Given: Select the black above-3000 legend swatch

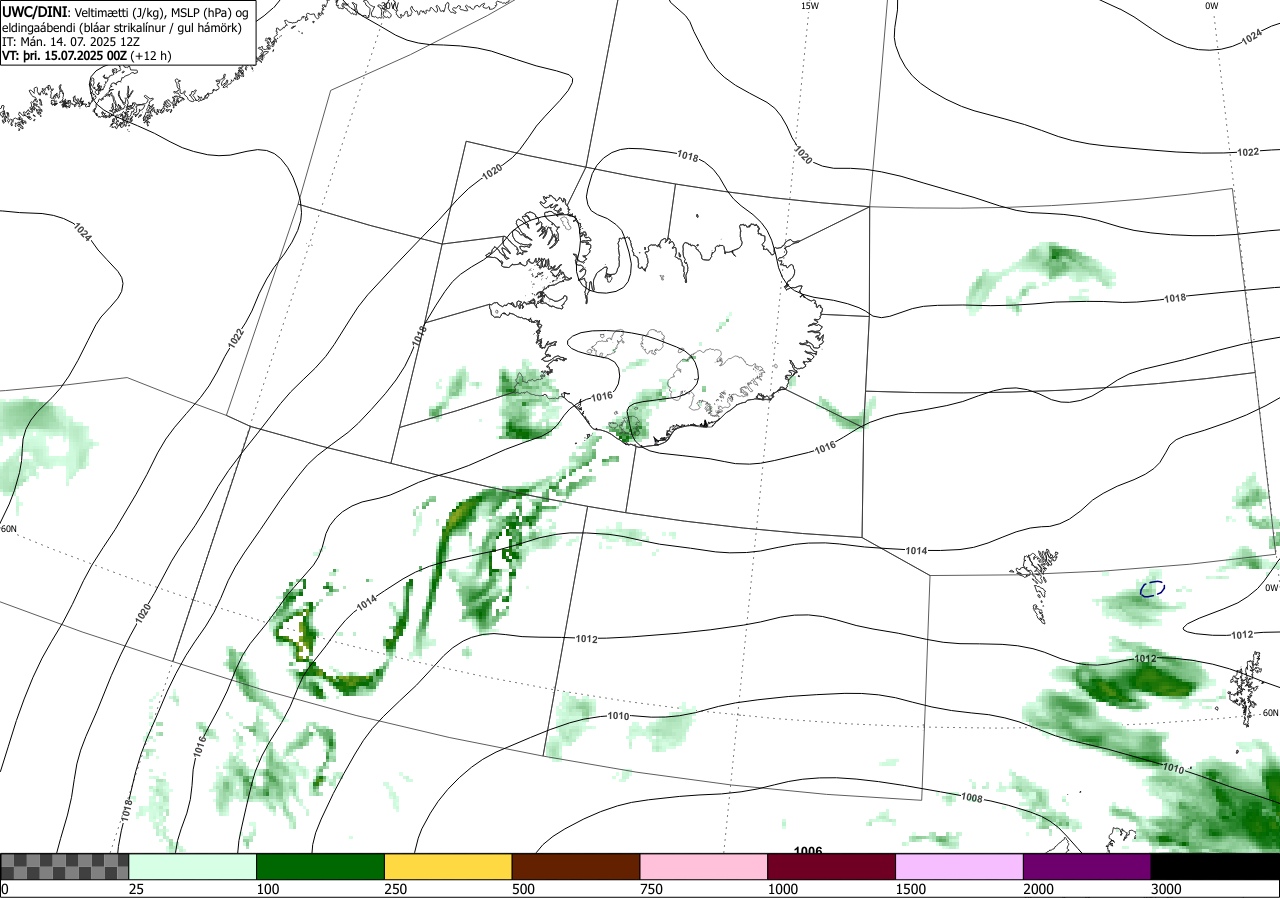Looking at the screenshot, I should pos(1215,866).
